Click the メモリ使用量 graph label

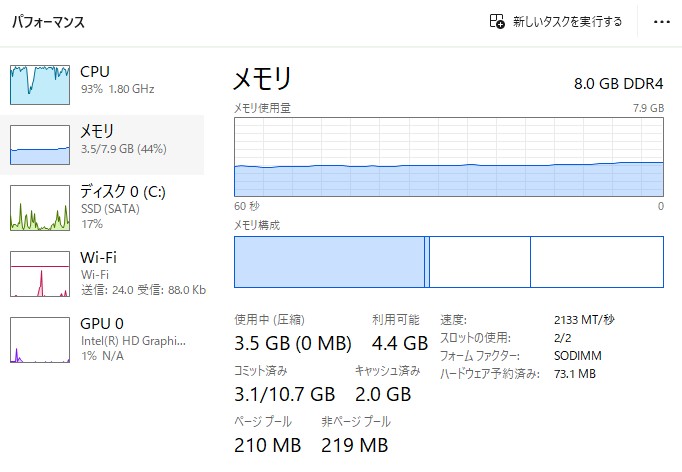point(262,108)
